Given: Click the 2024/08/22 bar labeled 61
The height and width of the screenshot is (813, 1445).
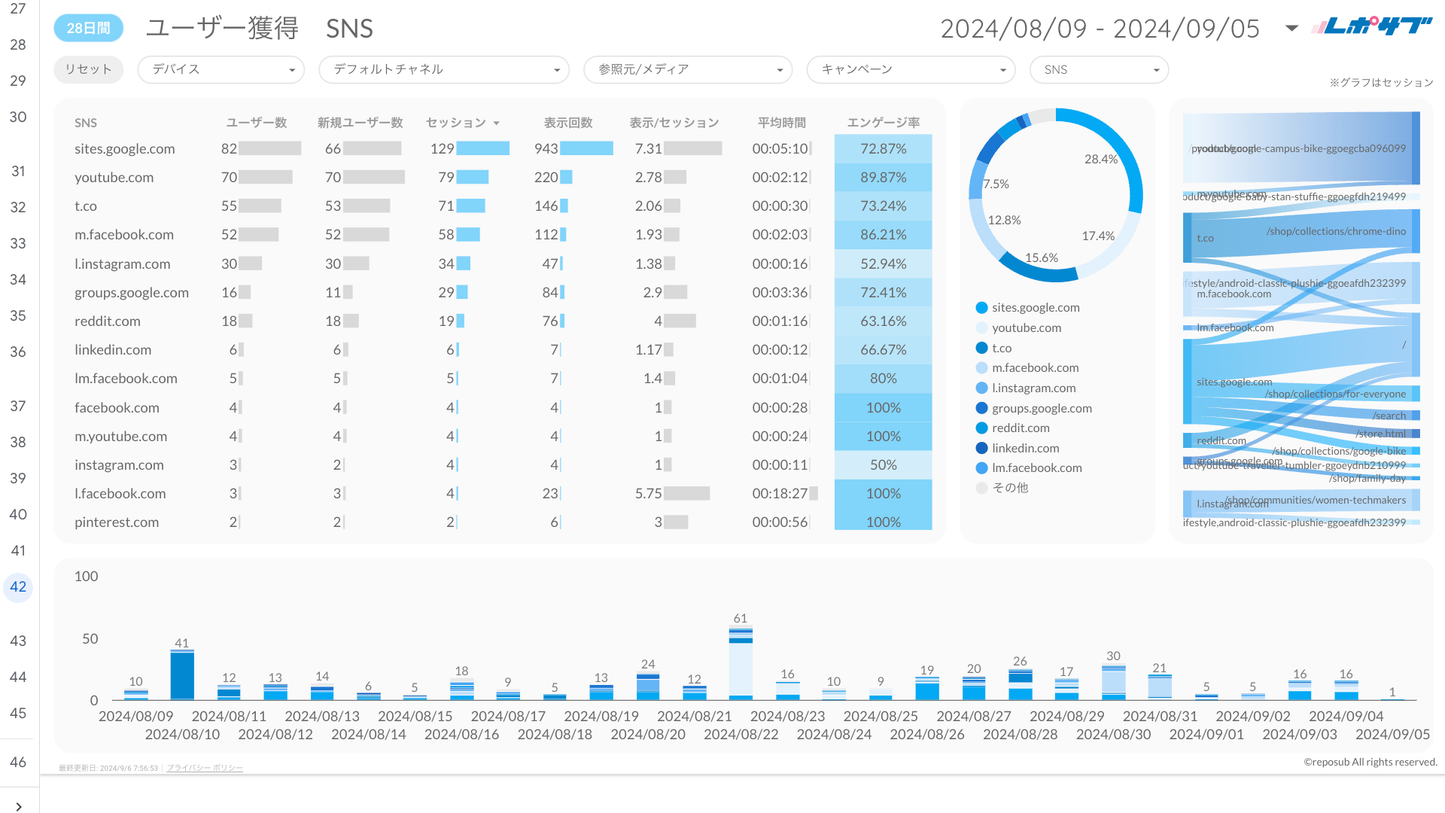Looking at the screenshot, I should (x=740, y=663).
